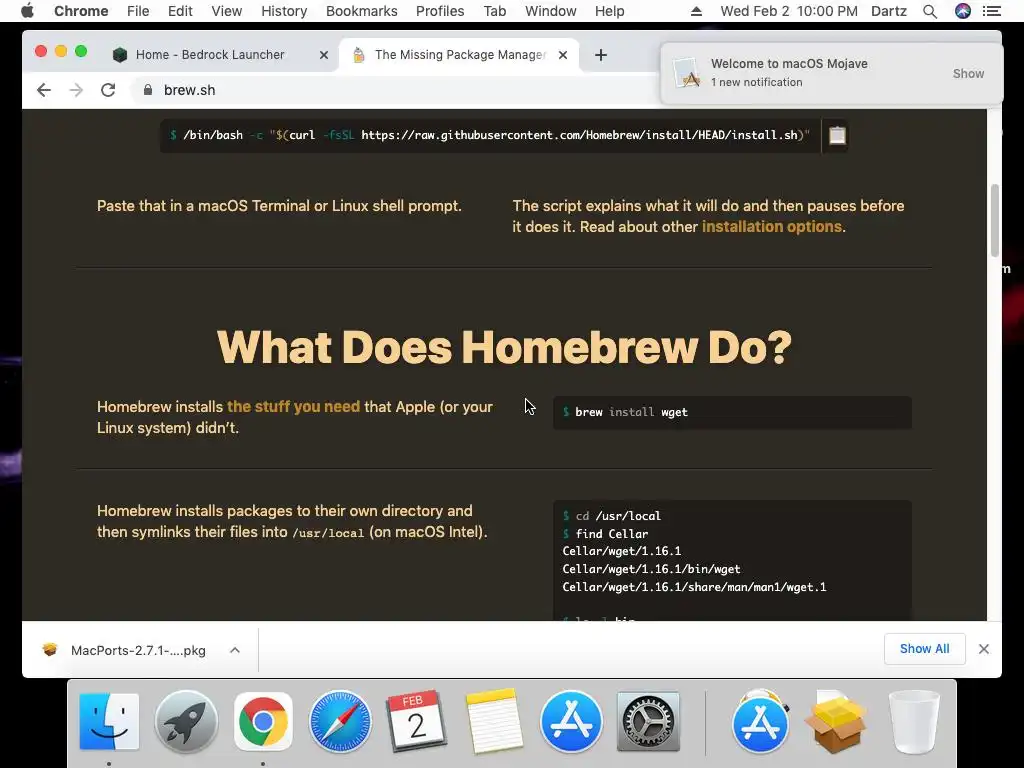The image size is (1024, 768).
Task: Expand the MacPorts download options chevron
Action: click(x=235, y=650)
